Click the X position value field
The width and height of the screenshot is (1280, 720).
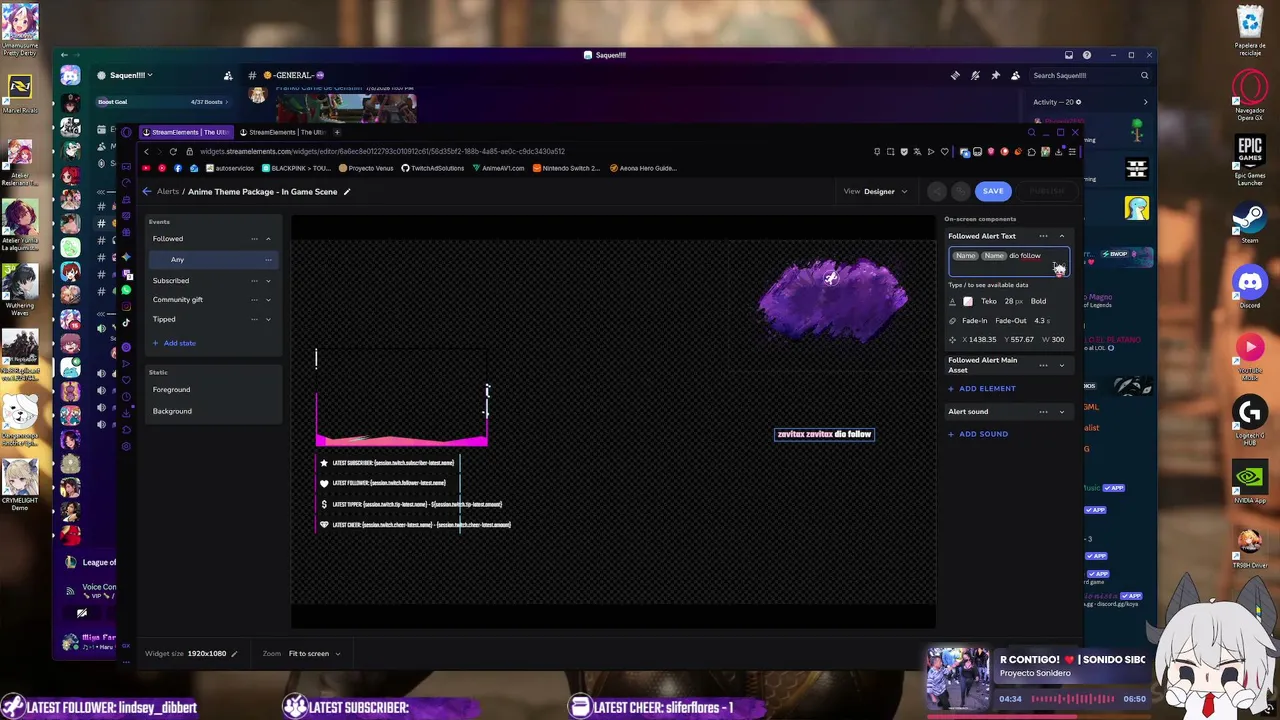(980, 340)
